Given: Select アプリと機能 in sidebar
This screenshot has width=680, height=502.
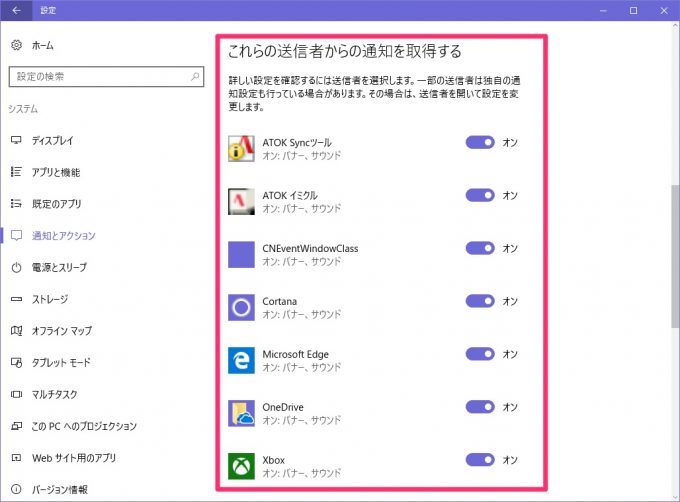Looking at the screenshot, I should (x=56, y=172).
